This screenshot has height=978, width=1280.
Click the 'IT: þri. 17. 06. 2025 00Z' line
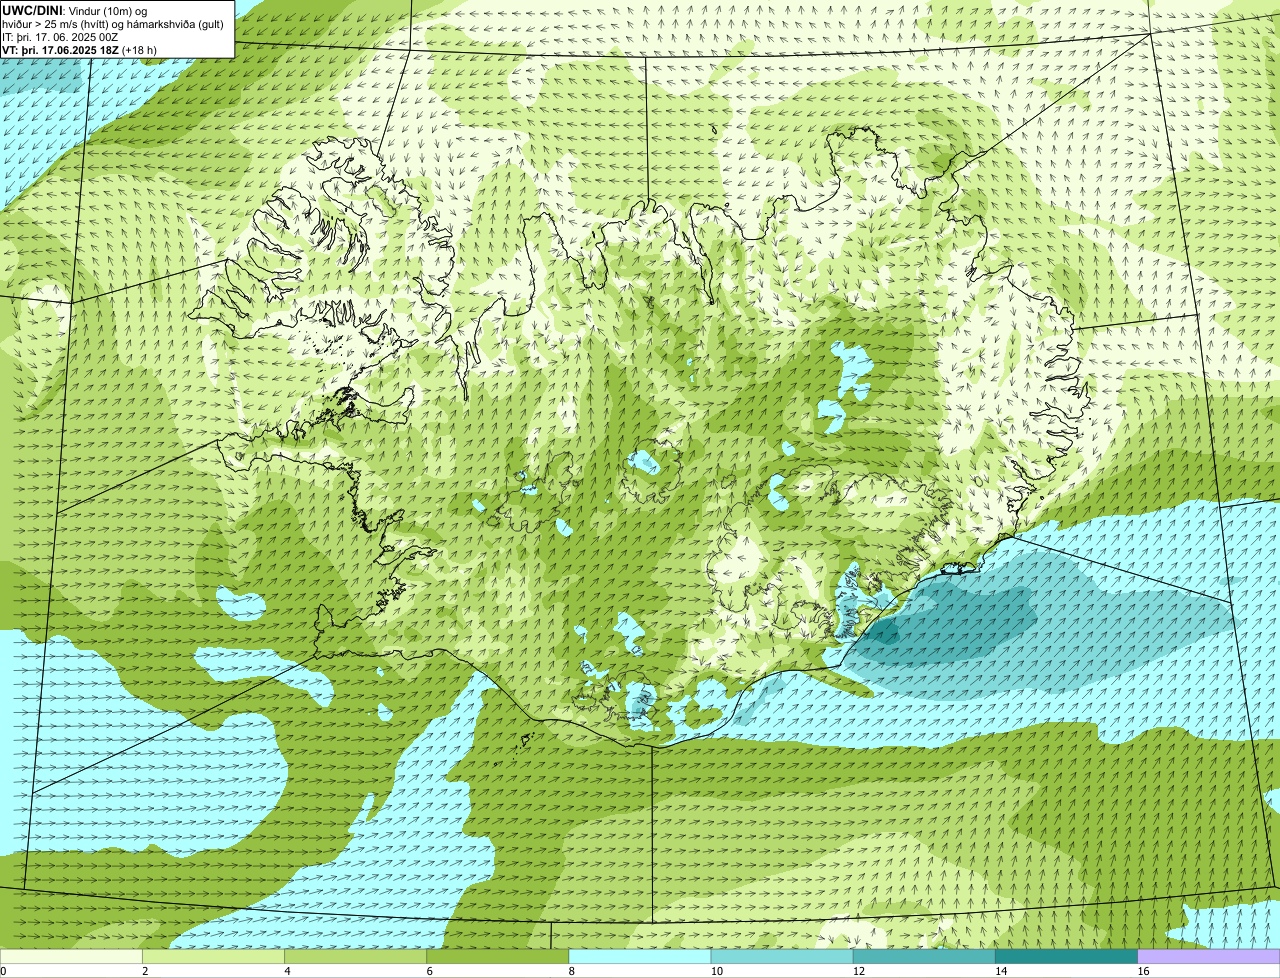(x=60, y=37)
